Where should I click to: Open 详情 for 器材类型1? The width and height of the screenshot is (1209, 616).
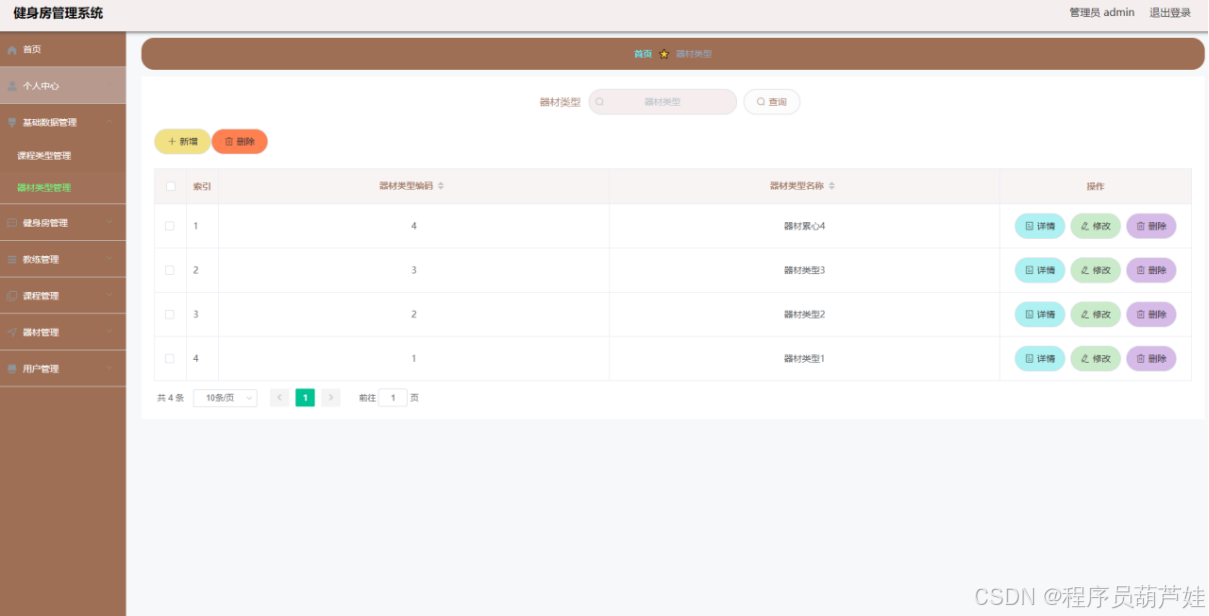tap(1040, 358)
